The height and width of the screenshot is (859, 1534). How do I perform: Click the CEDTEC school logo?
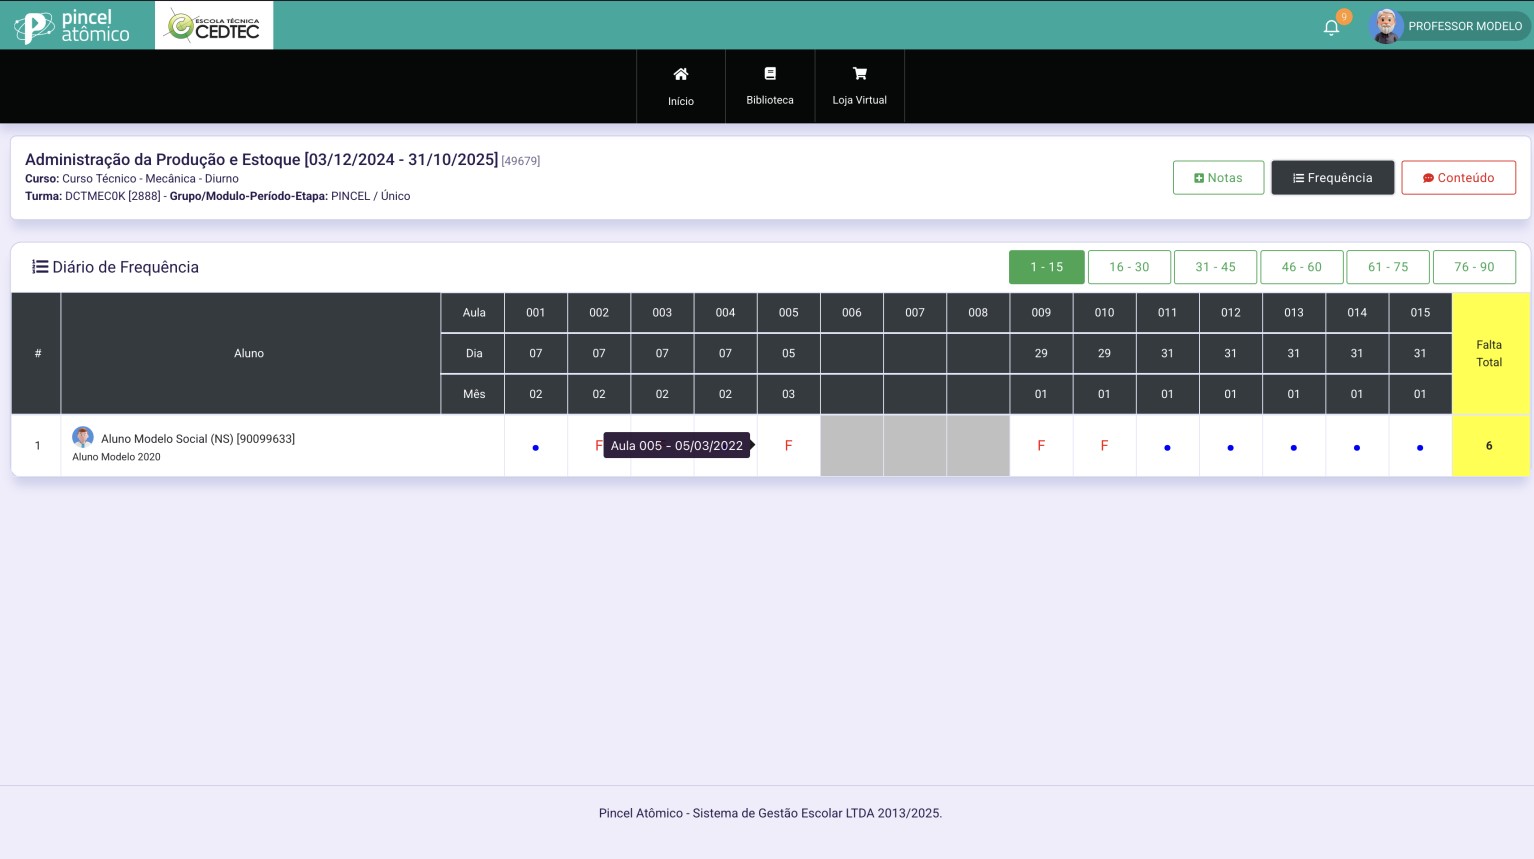(x=214, y=26)
